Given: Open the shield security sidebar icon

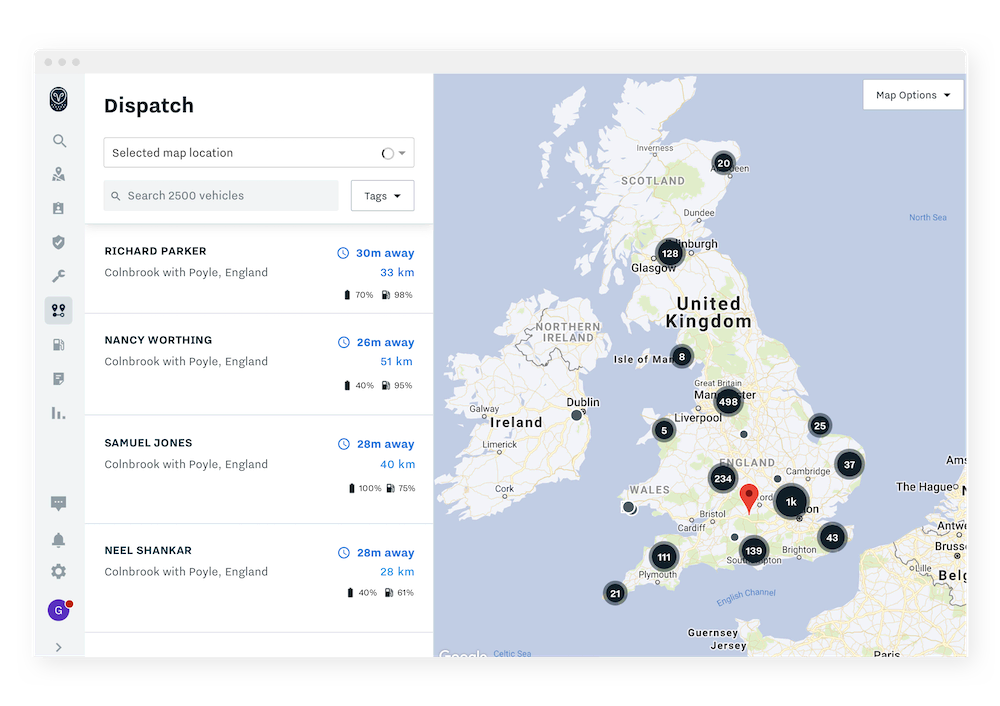Looking at the screenshot, I should click(x=59, y=242).
